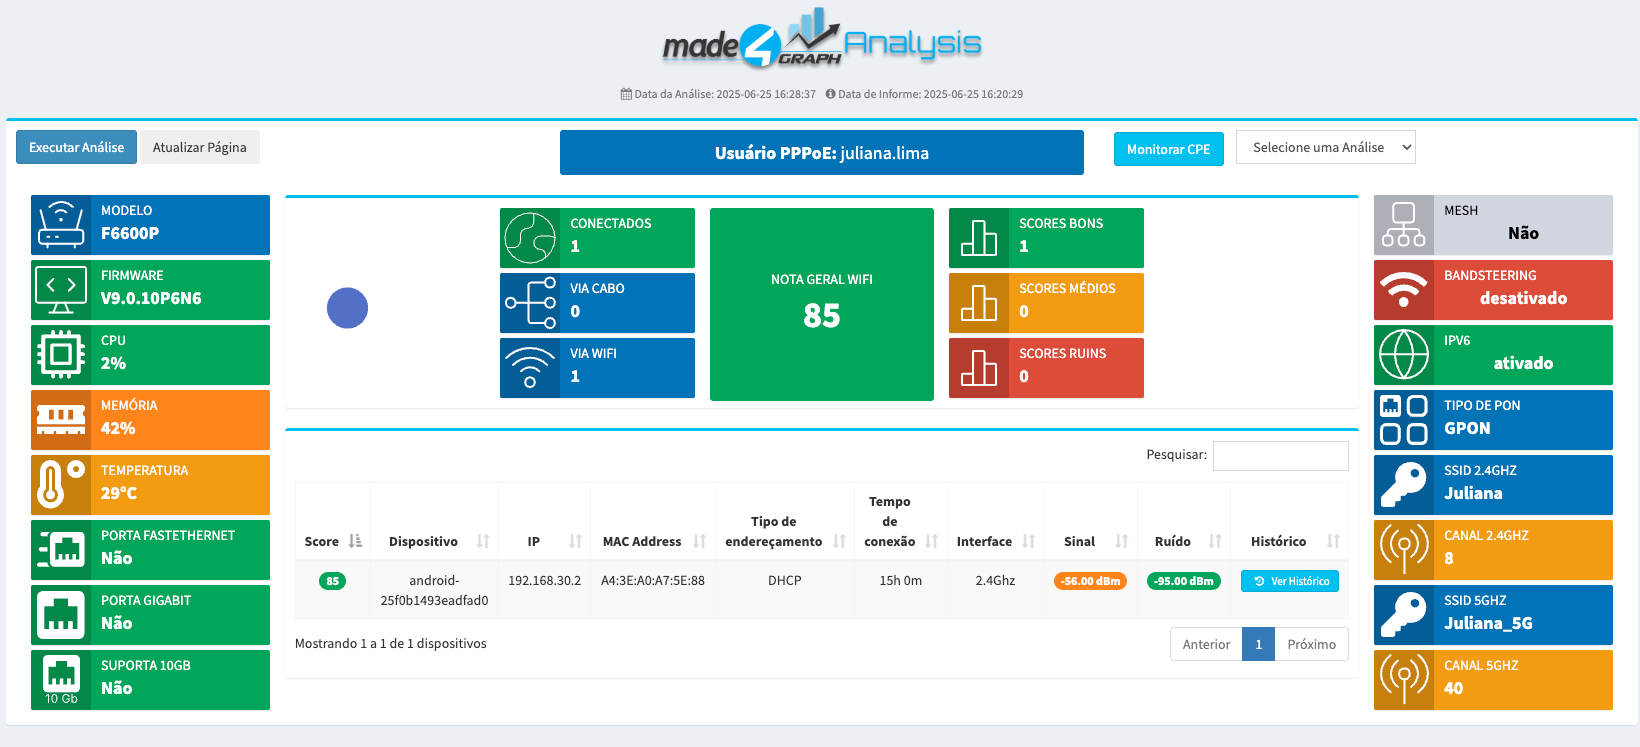The width and height of the screenshot is (1640, 747).
Task: Open Ver Histórico for android device
Action: (1290, 581)
